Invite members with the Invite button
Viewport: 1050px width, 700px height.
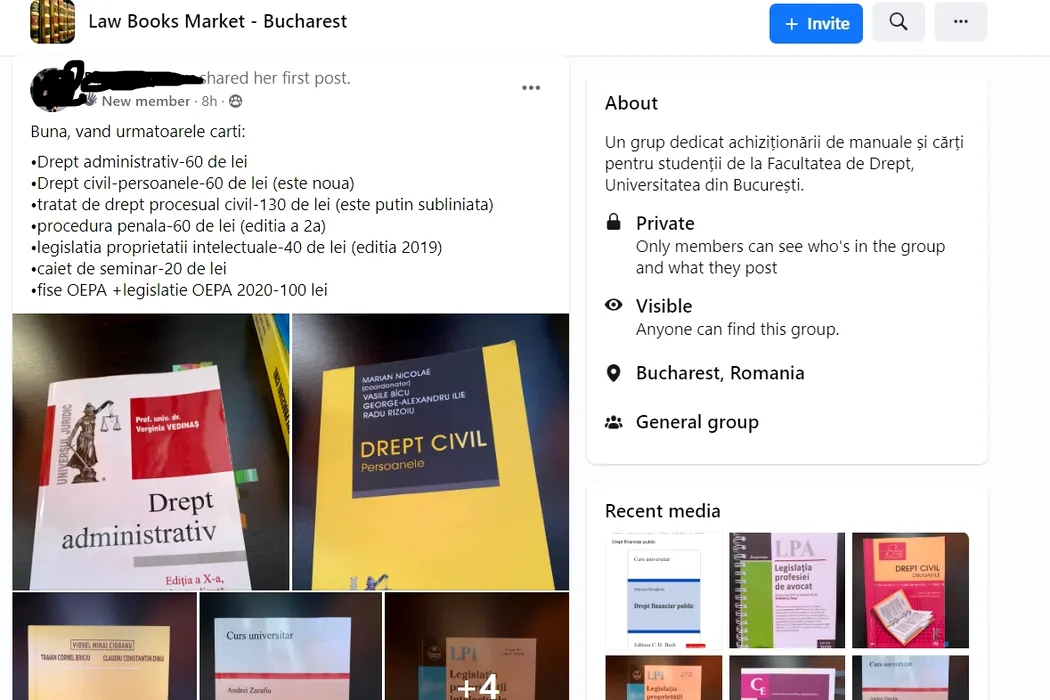[x=816, y=23]
